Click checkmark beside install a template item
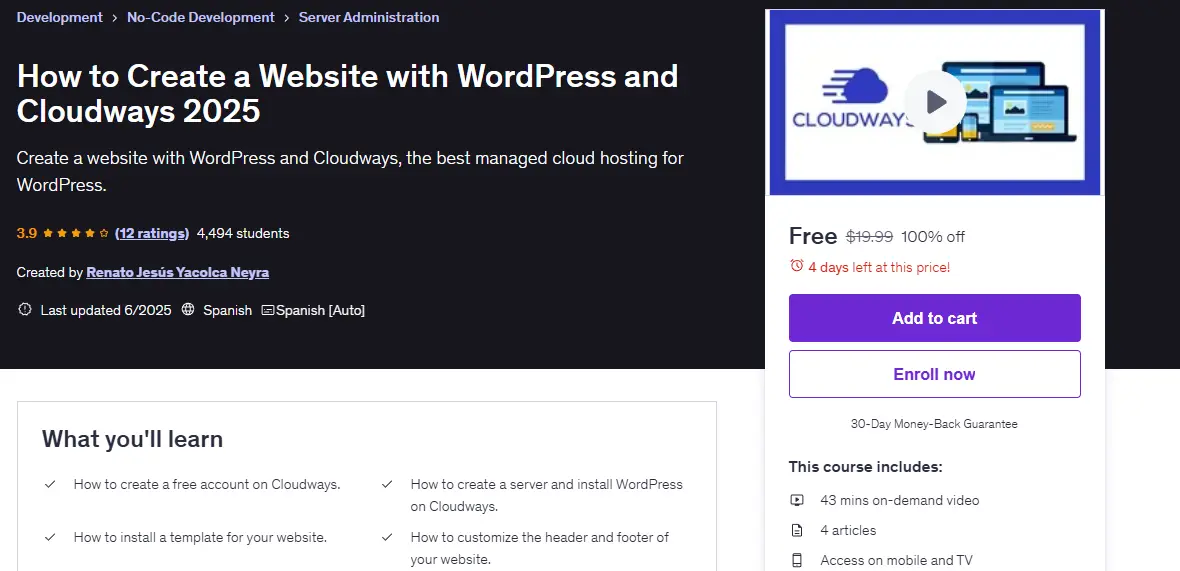 point(50,537)
